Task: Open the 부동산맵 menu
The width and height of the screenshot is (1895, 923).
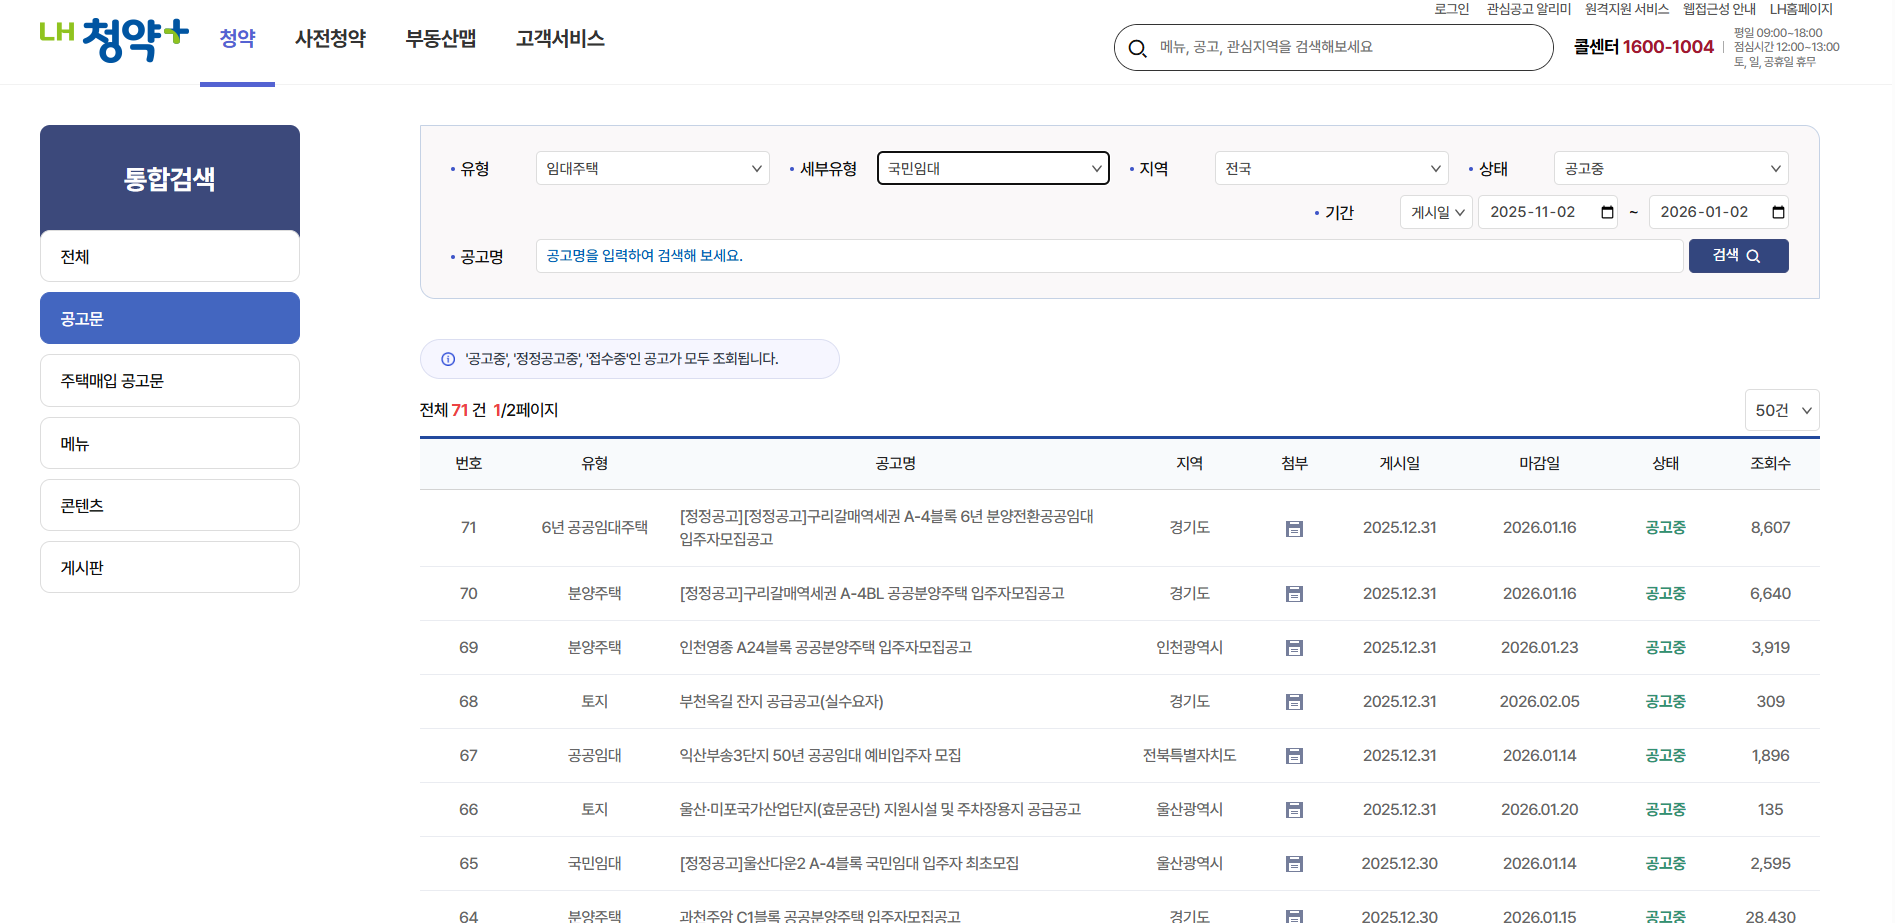Action: [441, 39]
